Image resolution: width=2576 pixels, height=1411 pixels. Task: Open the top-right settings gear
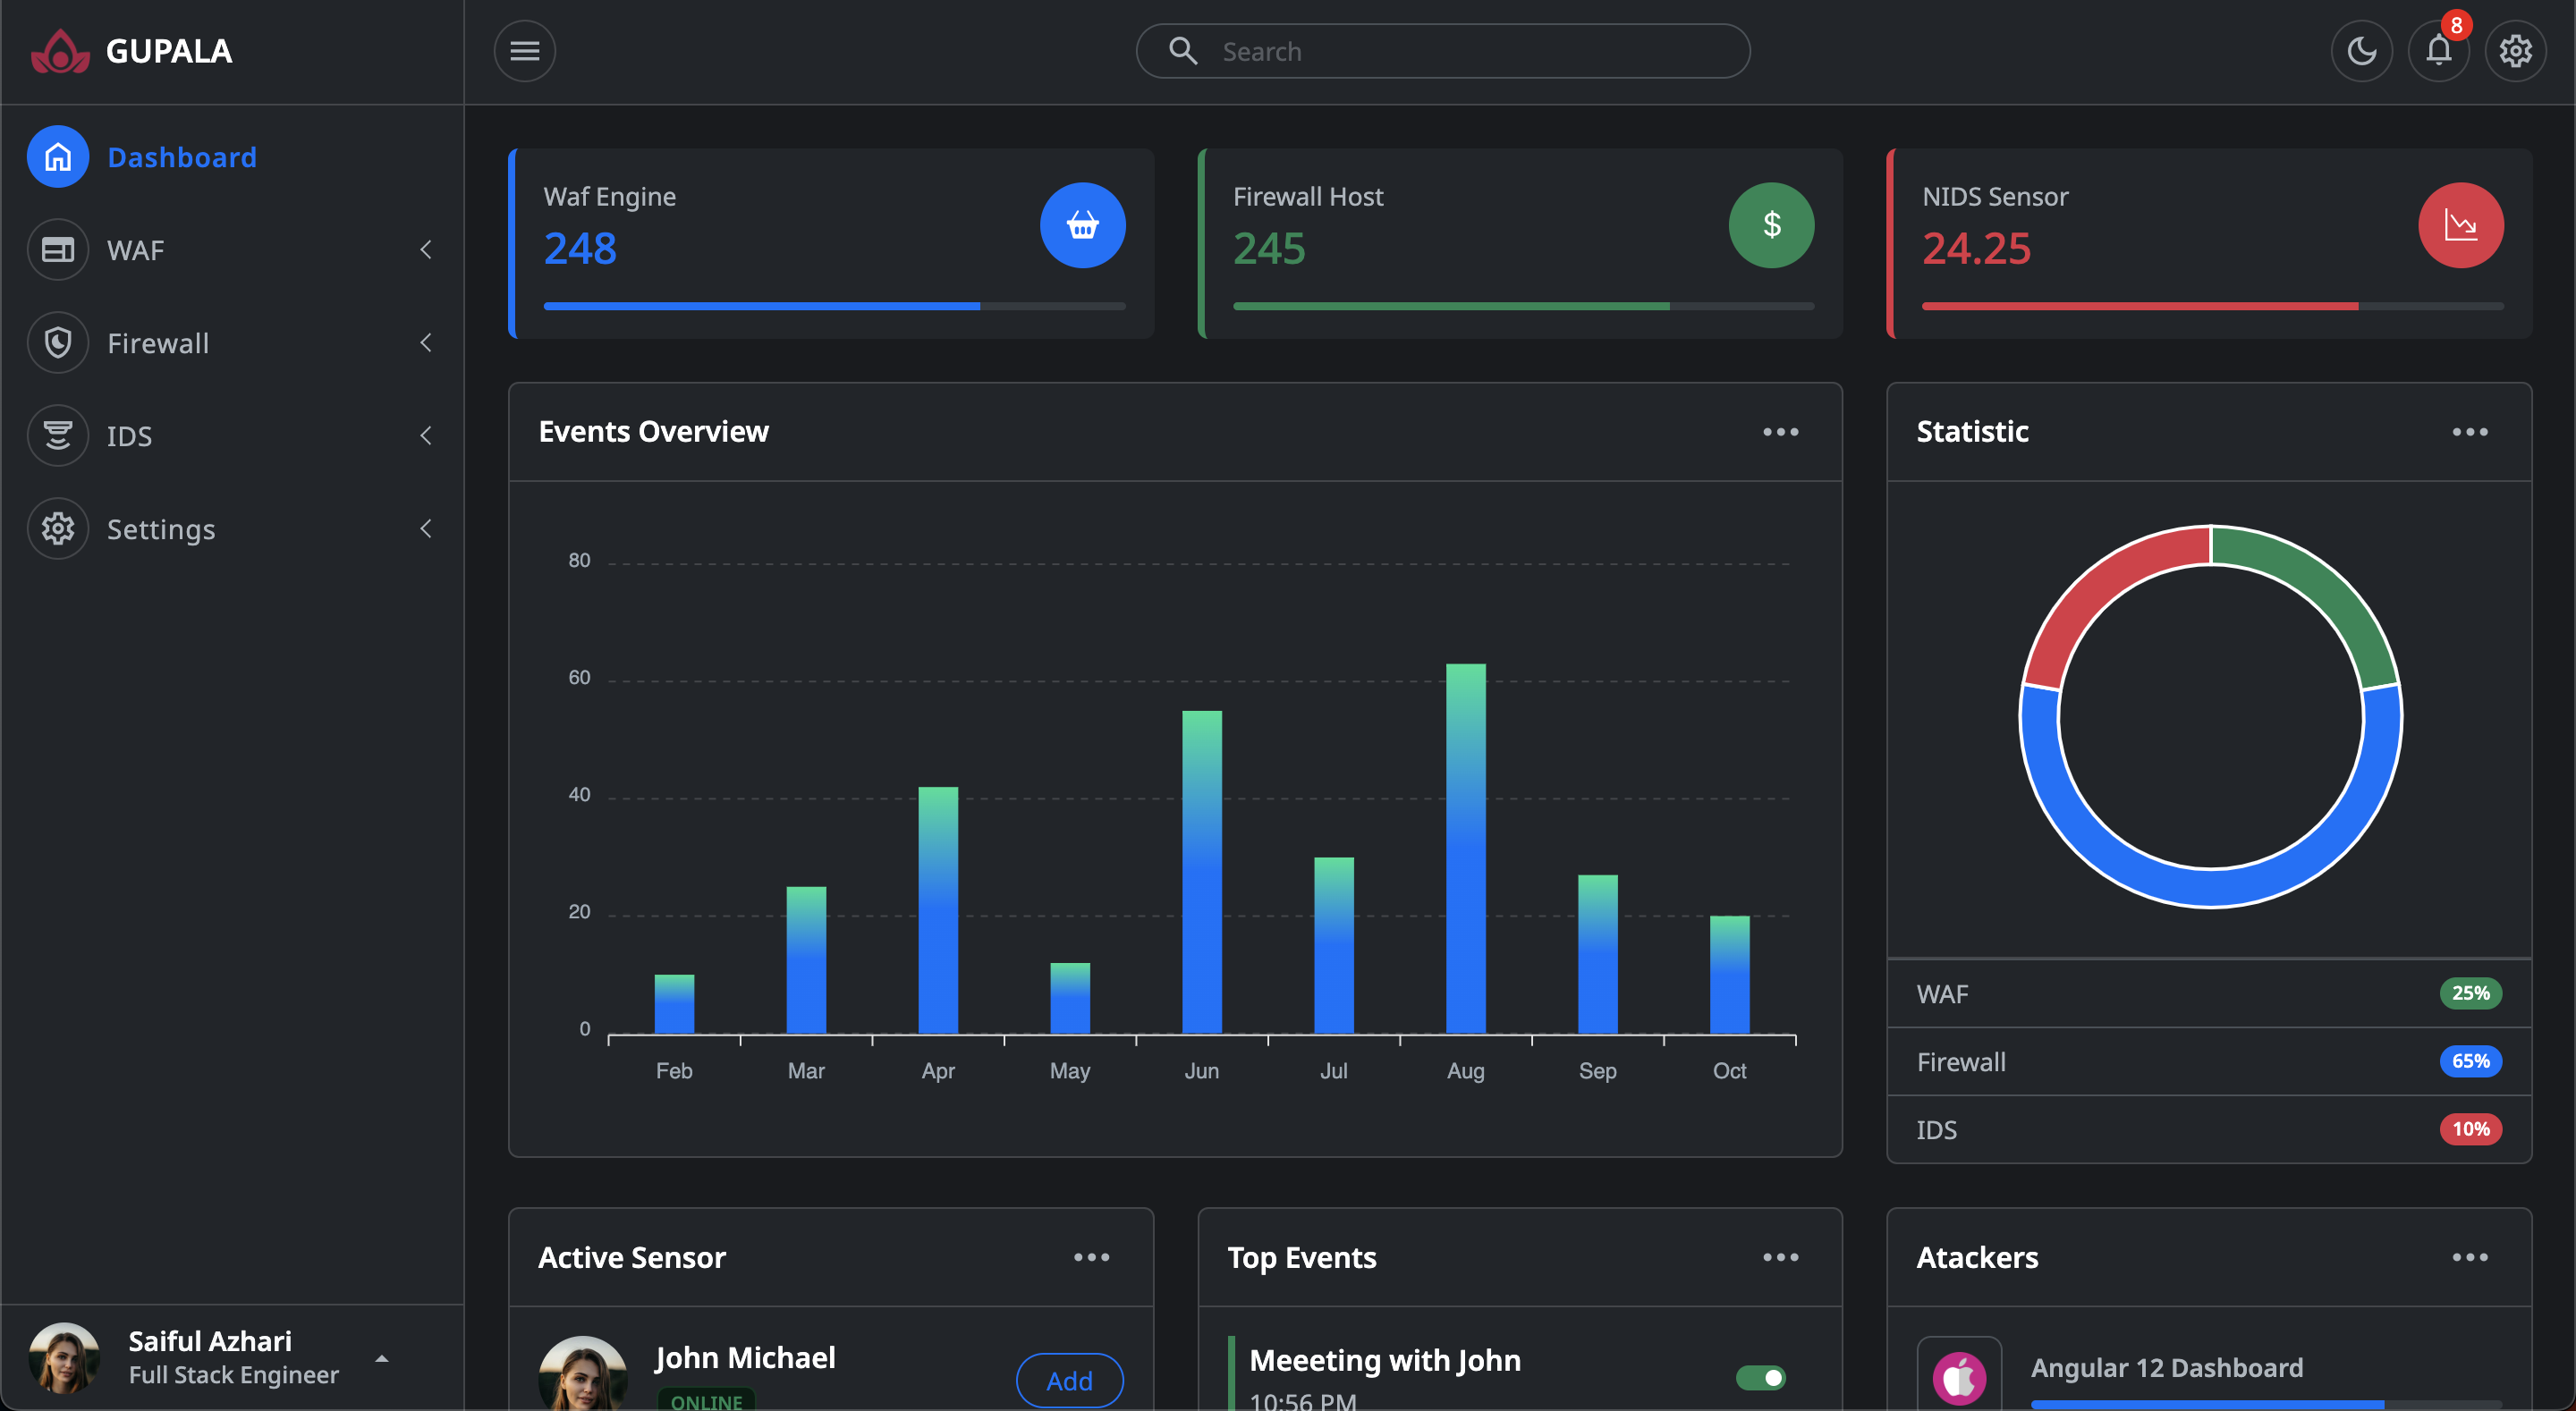coord(2515,51)
